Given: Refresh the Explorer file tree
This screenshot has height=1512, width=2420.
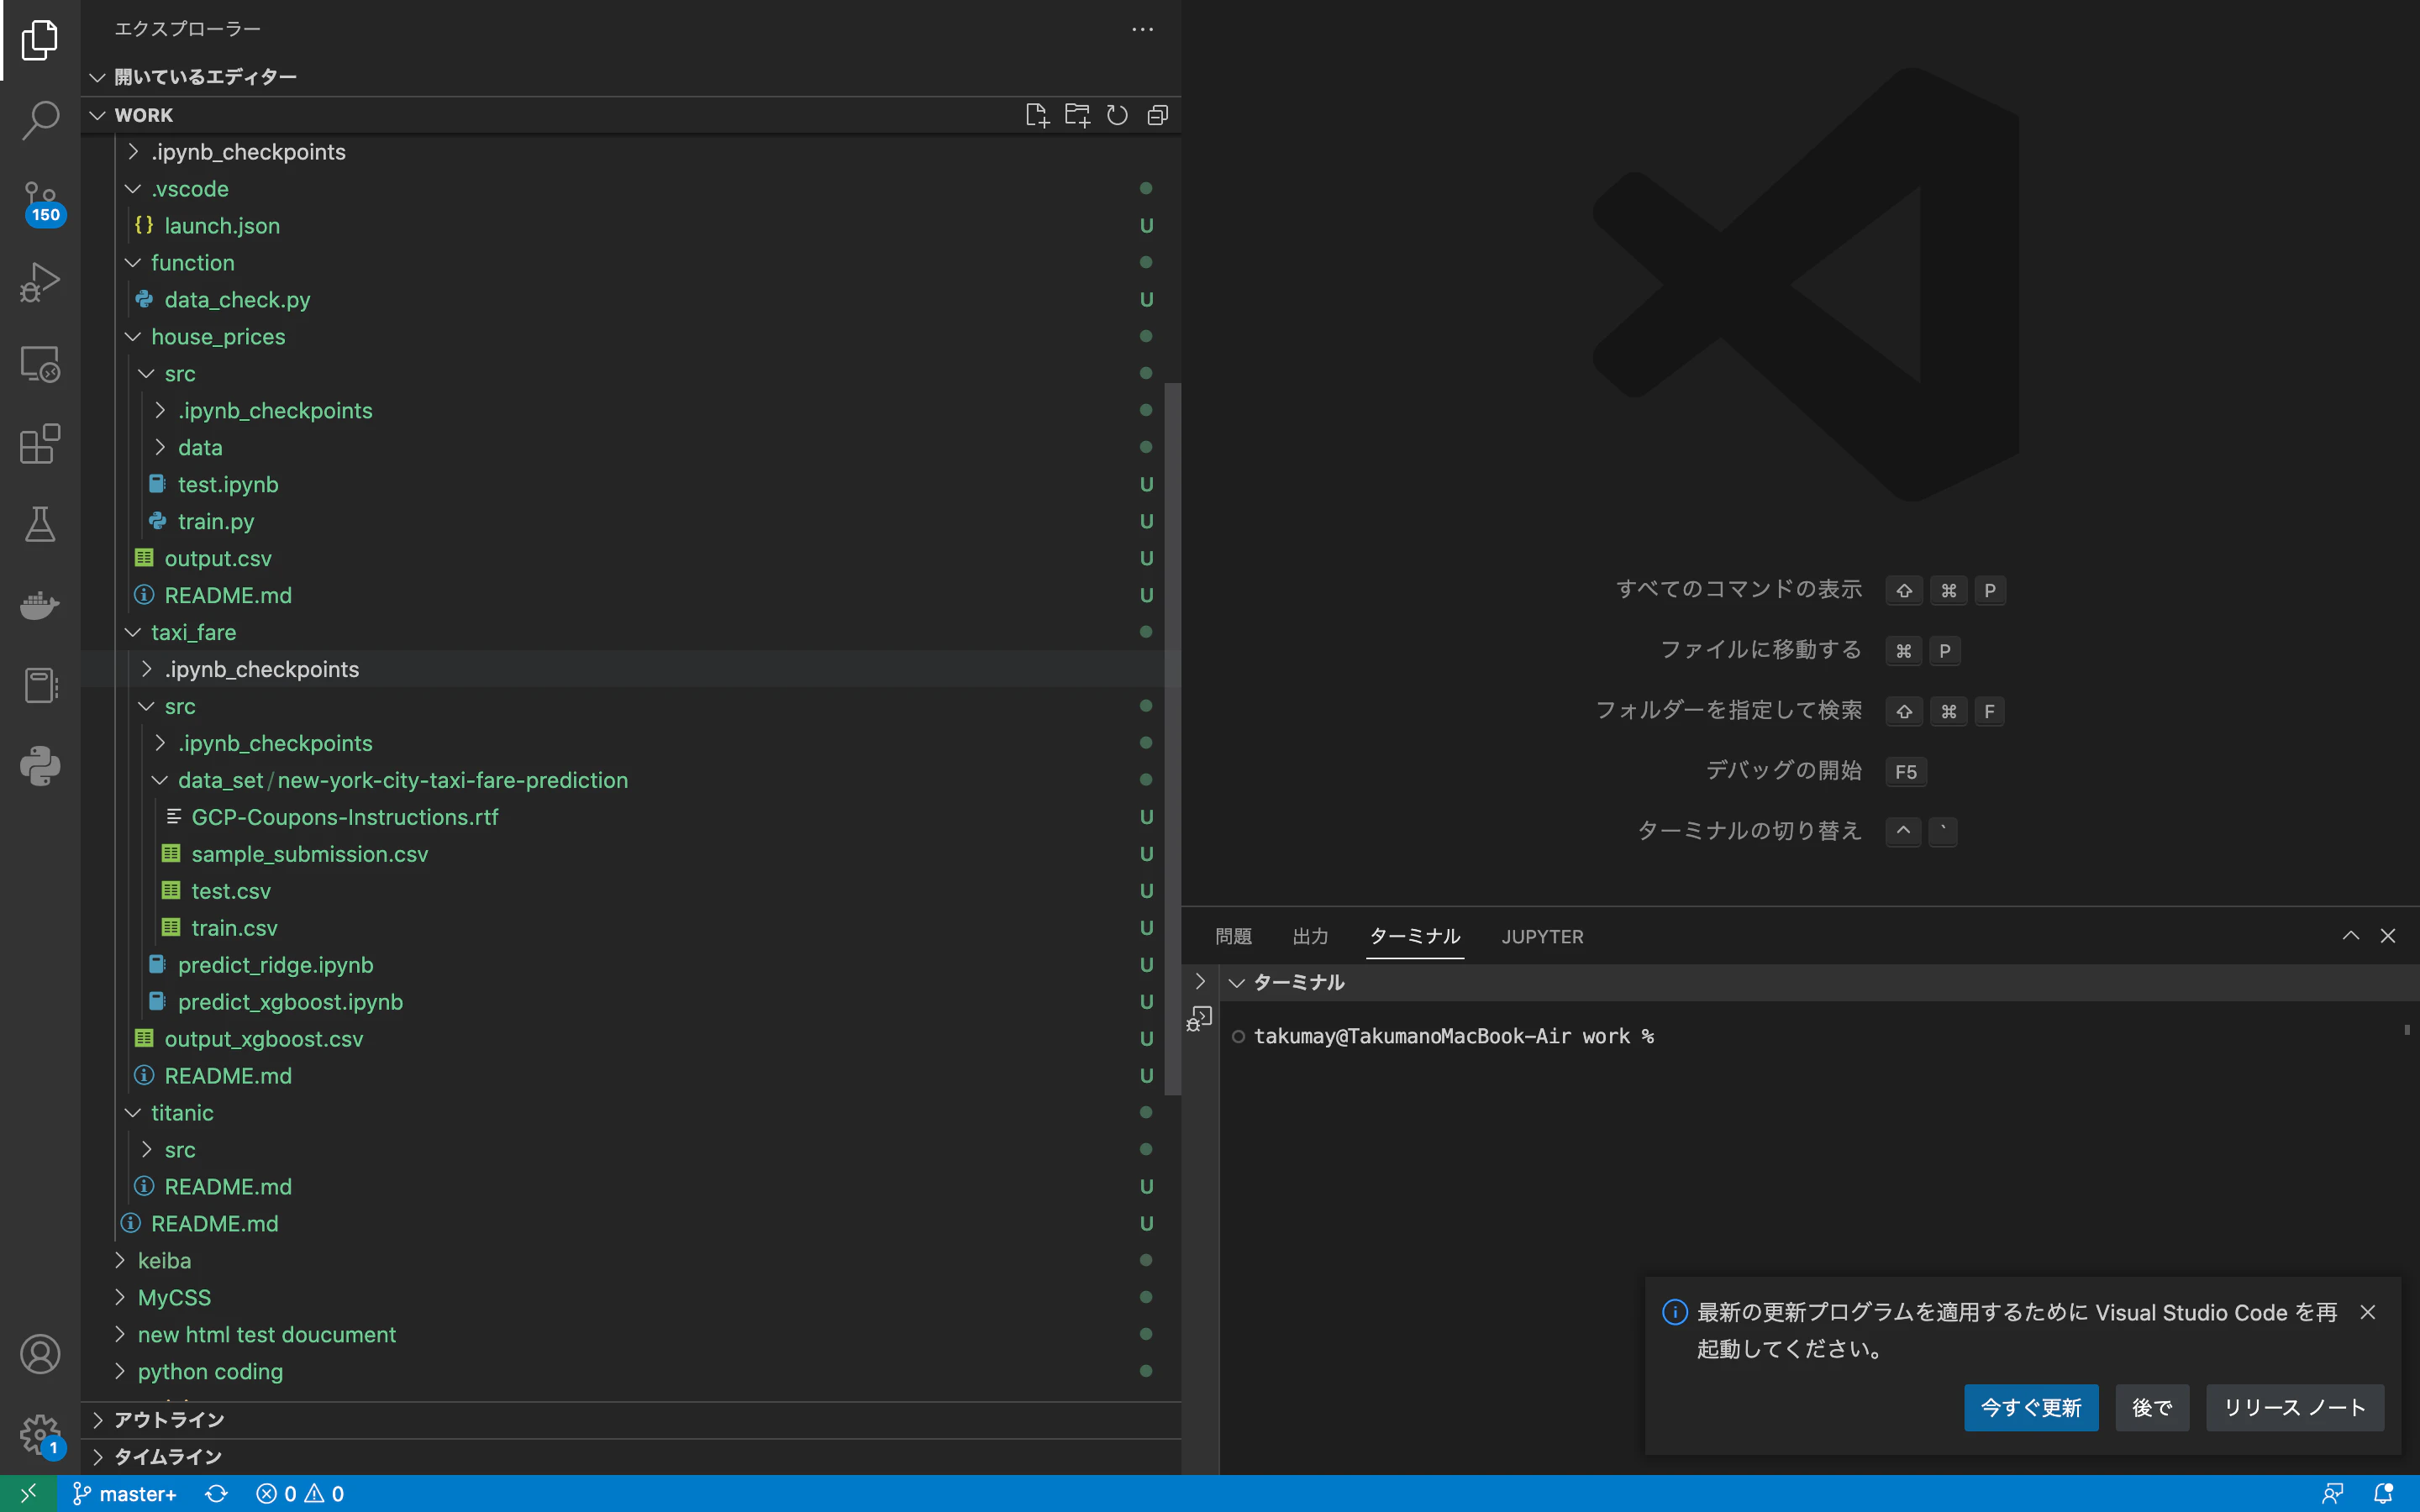Looking at the screenshot, I should point(1117,115).
